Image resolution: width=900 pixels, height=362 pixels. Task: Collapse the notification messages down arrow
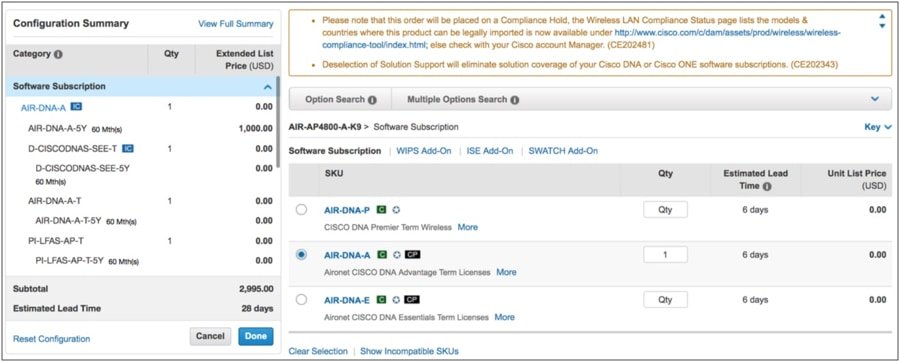click(882, 26)
